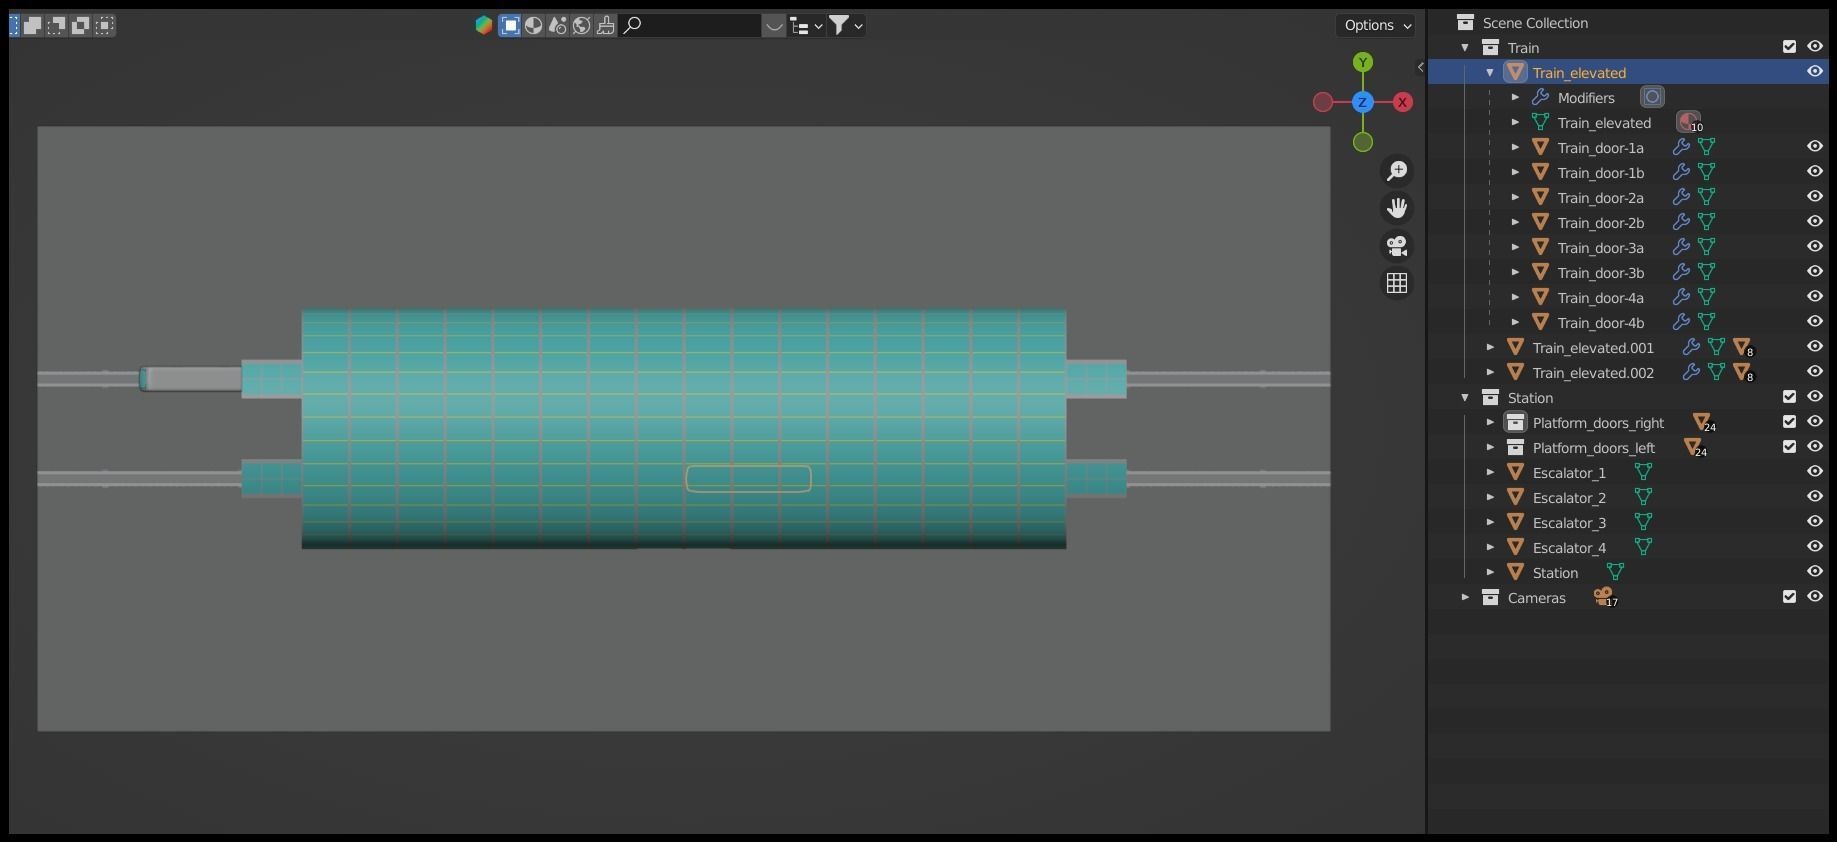The image size is (1837, 842).
Task: Click the pan view hand icon
Action: (1397, 208)
